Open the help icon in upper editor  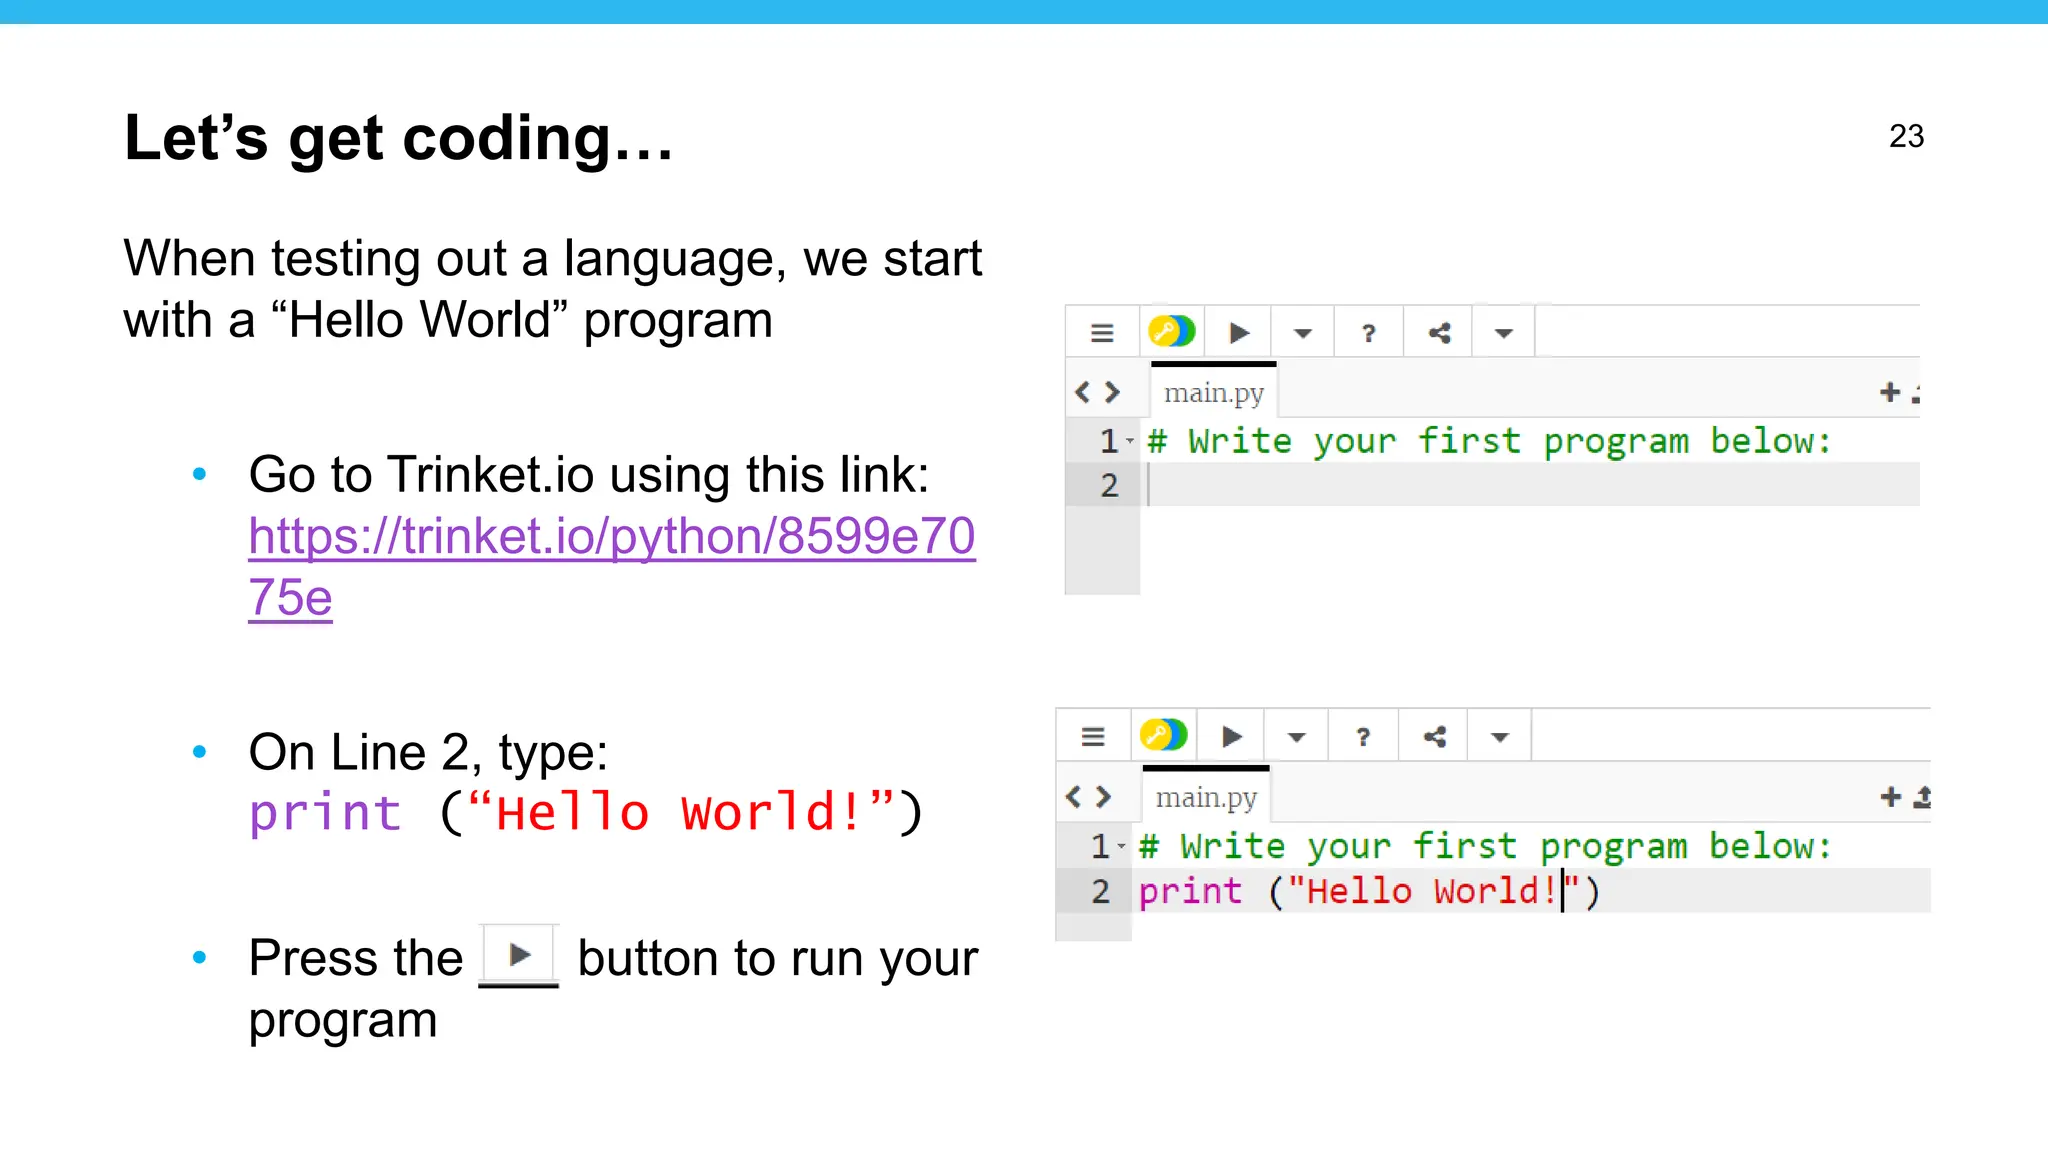pyautogui.click(x=1368, y=333)
